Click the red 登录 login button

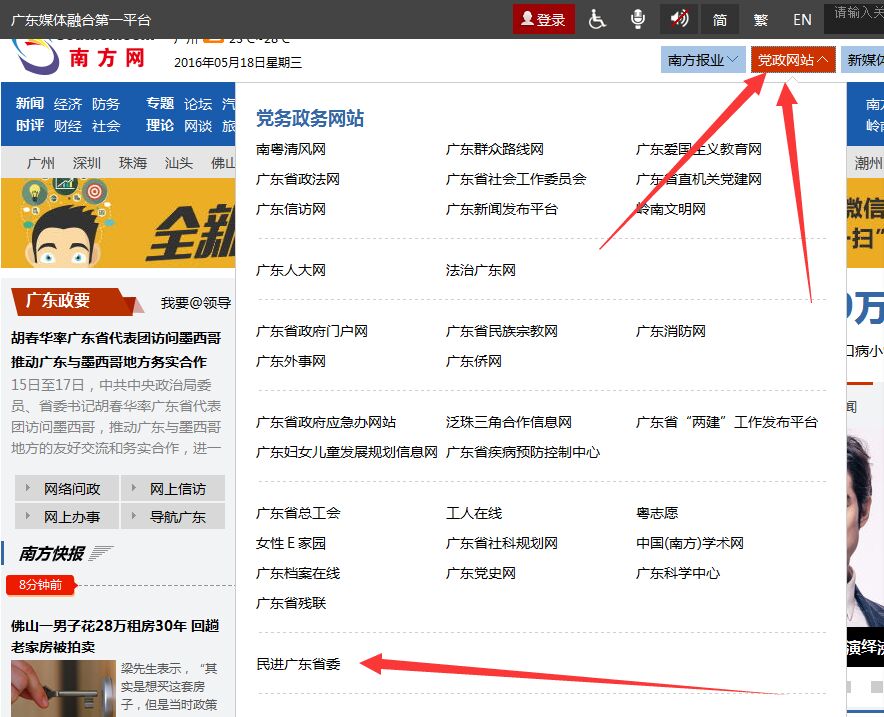tap(543, 19)
